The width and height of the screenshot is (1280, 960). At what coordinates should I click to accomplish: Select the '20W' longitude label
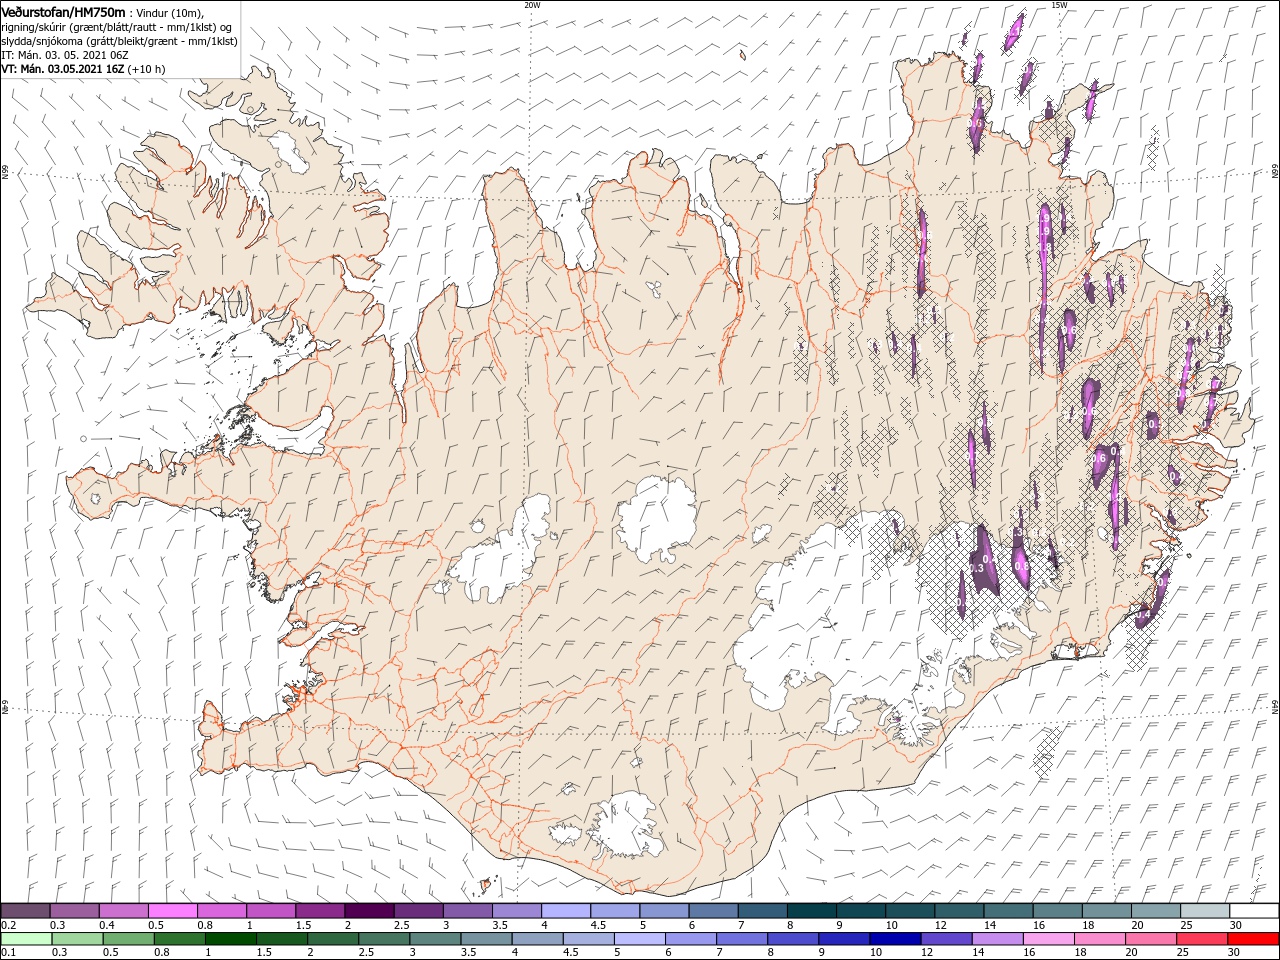532,5
